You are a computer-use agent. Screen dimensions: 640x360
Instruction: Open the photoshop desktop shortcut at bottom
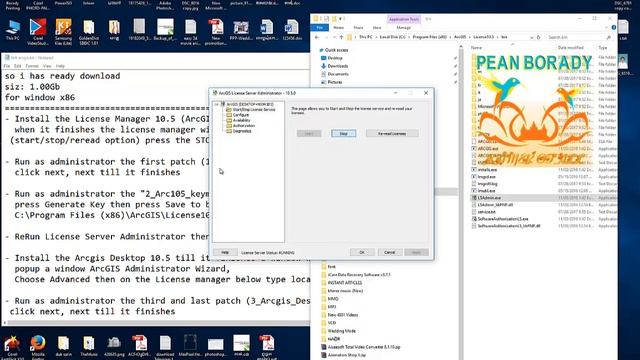[216, 346]
